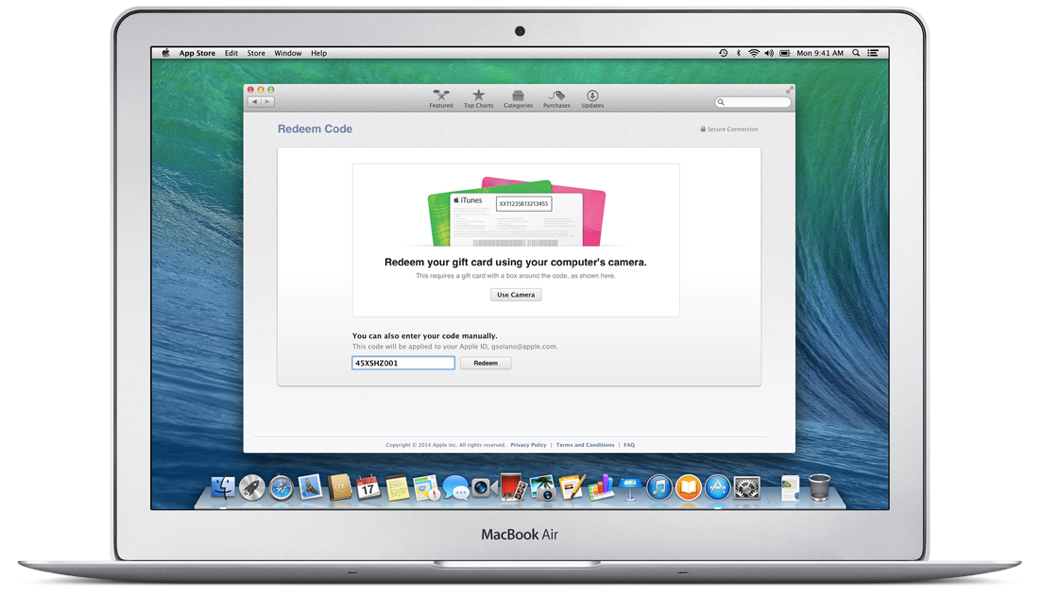The width and height of the screenshot is (1043, 598).
Task: Open the Wi-Fi status menu
Action: [753, 53]
